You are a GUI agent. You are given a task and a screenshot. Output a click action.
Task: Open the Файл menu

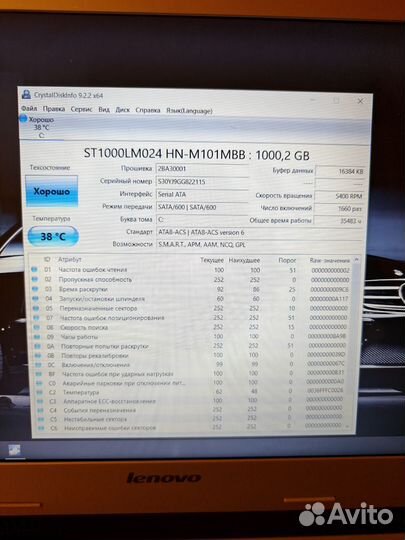(29, 108)
